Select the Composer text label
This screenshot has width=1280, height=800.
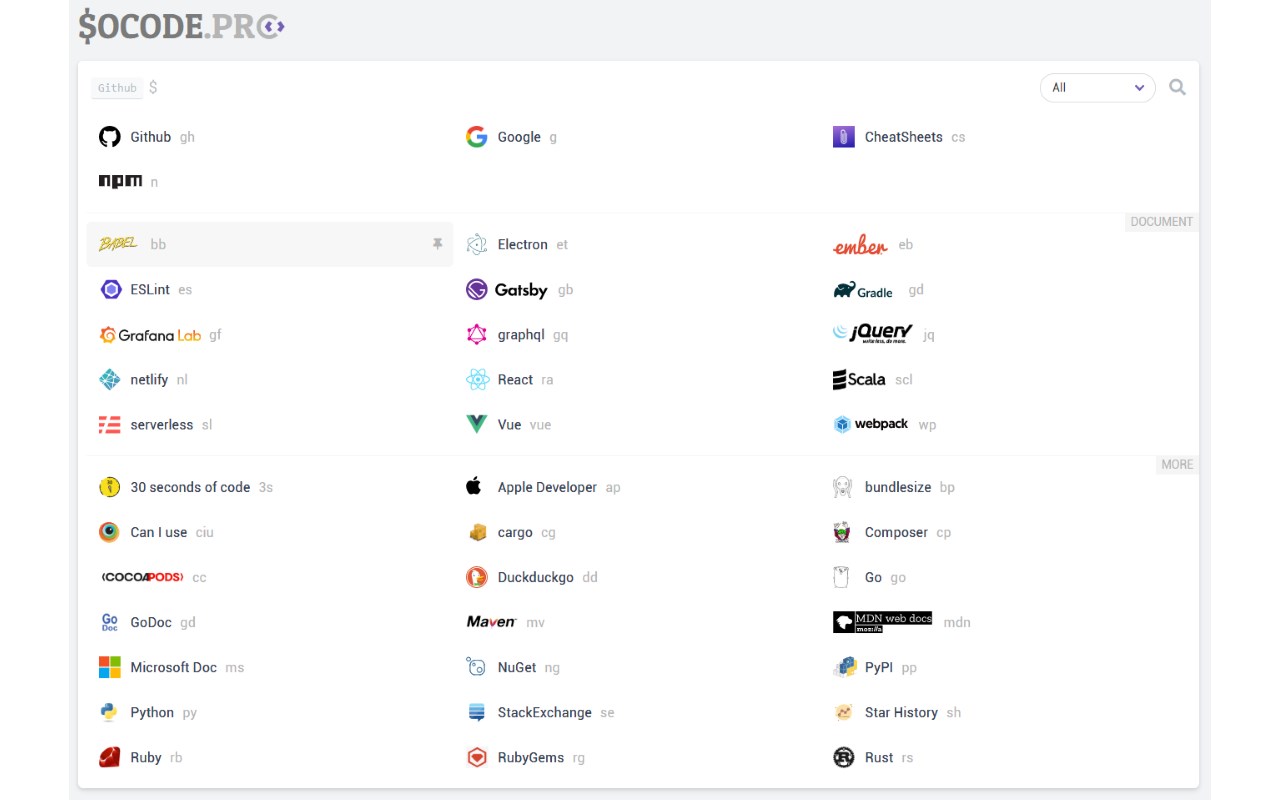pyautogui.click(x=896, y=532)
